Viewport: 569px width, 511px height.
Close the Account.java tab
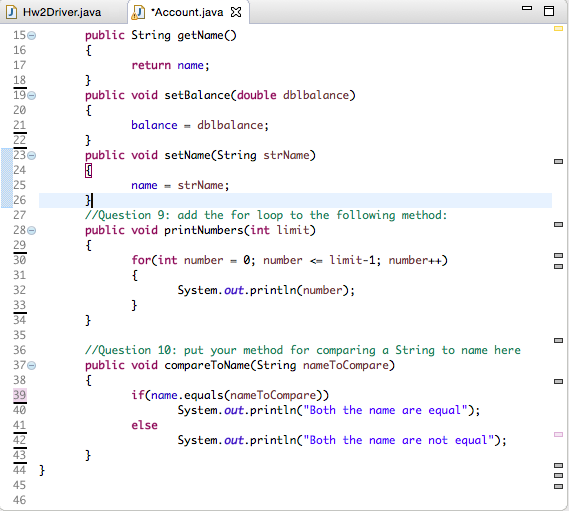coord(236,12)
